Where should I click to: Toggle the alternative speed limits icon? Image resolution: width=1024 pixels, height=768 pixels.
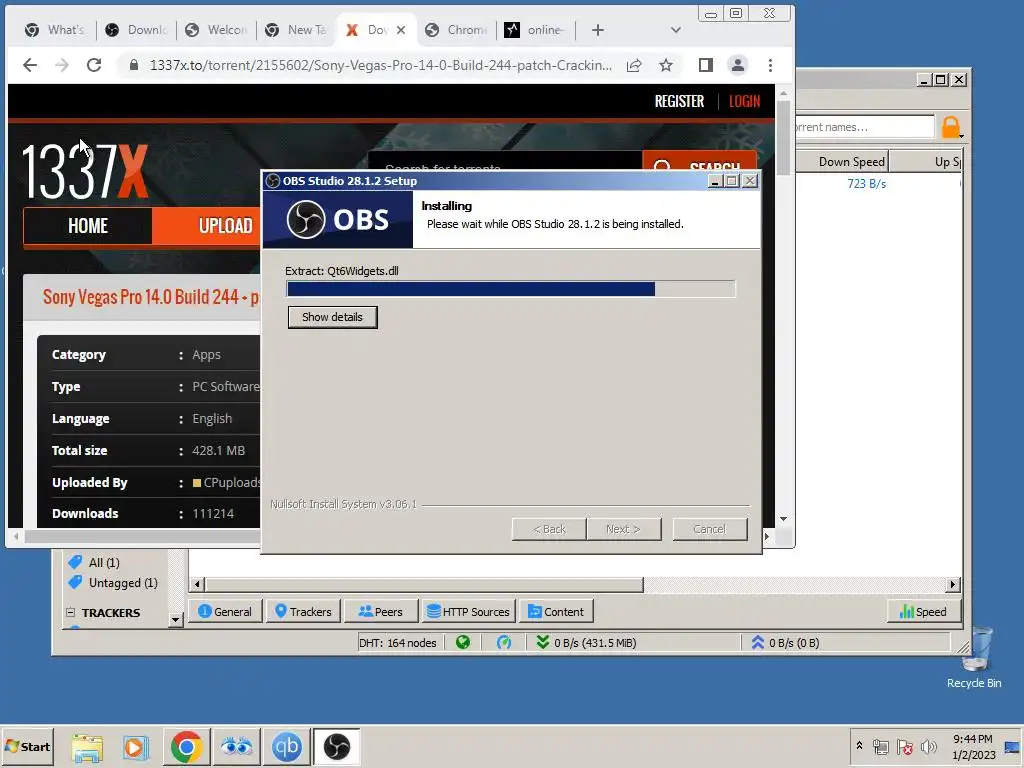pyautogui.click(x=504, y=643)
